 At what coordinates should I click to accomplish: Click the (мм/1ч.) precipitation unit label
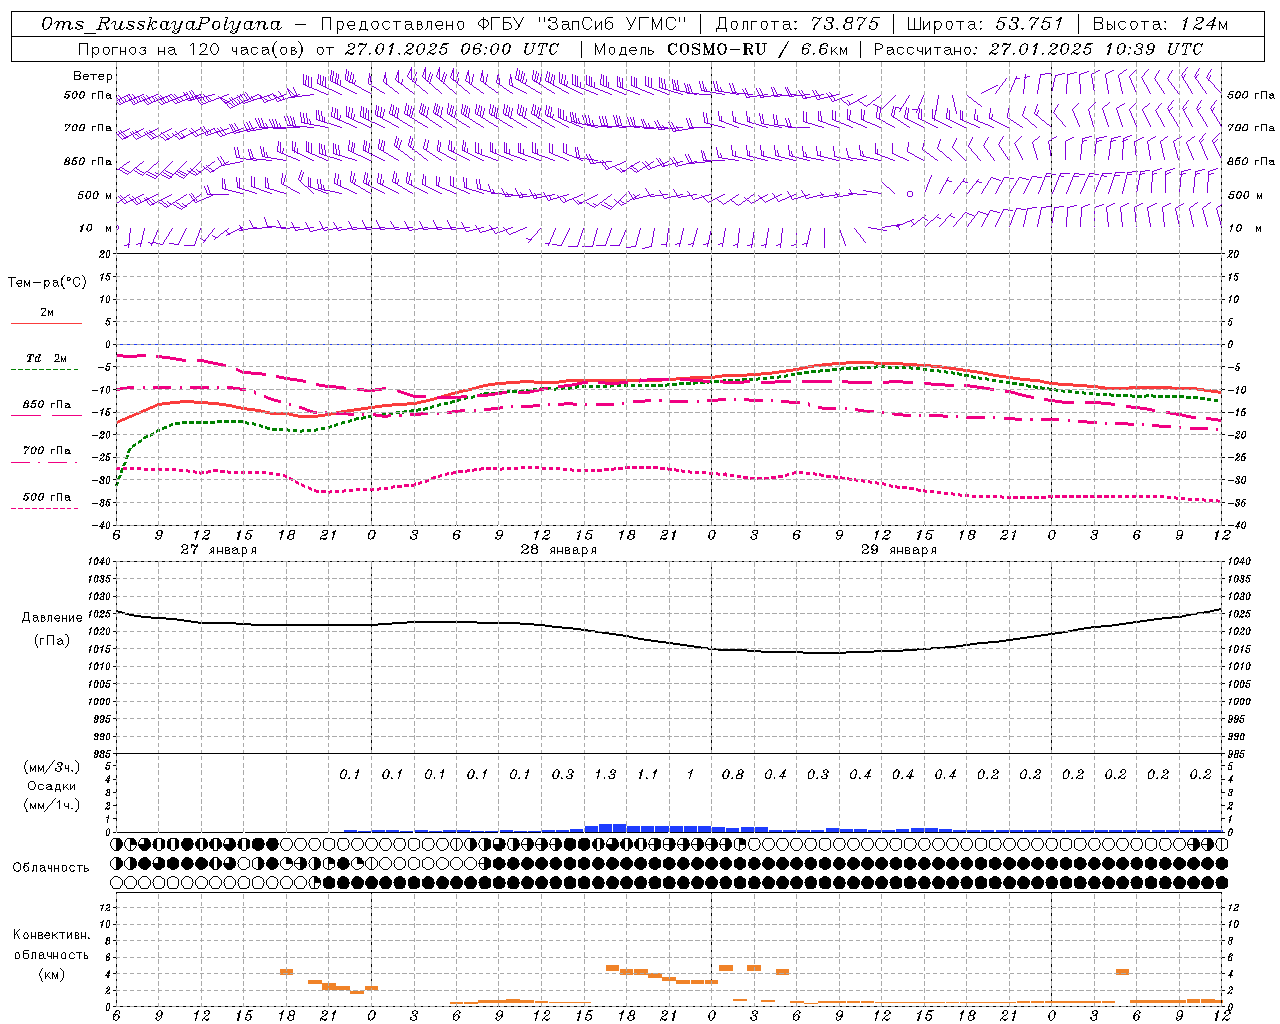[x=52, y=805]
